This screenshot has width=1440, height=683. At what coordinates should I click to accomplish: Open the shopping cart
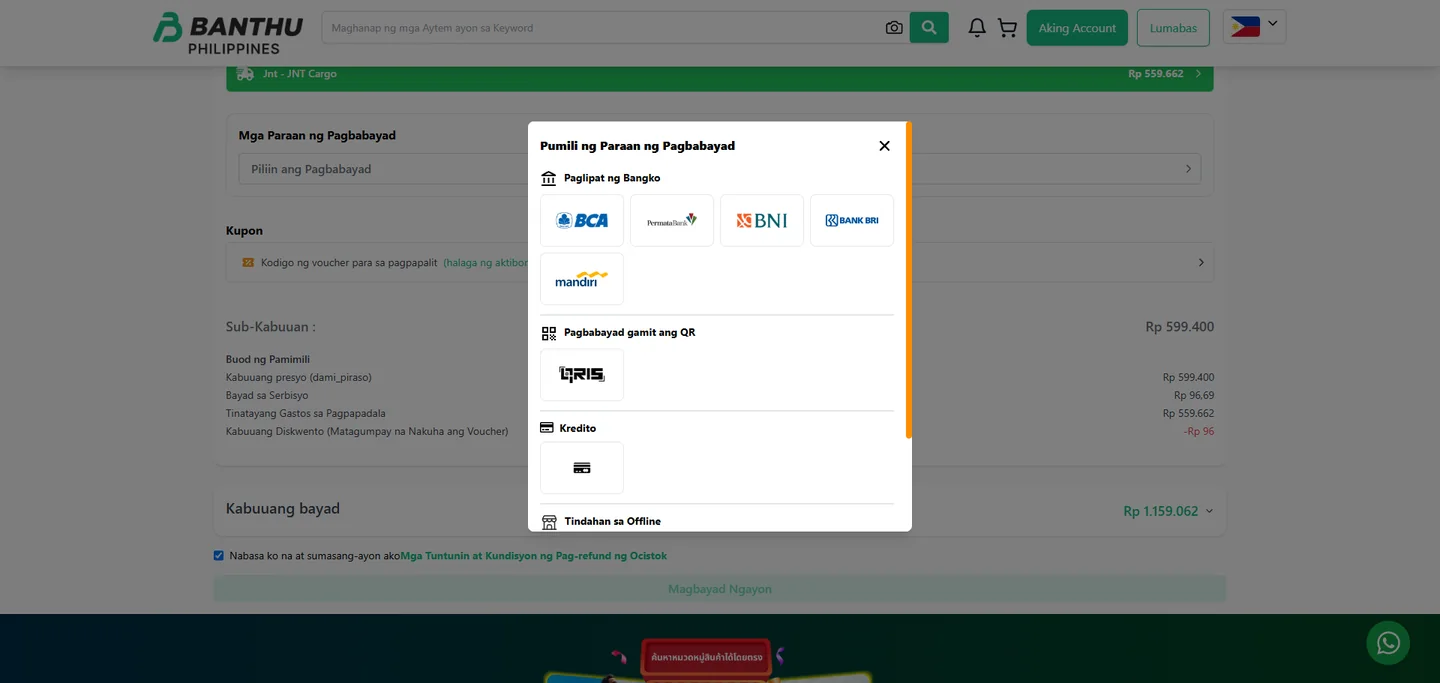pos(1007,28)
